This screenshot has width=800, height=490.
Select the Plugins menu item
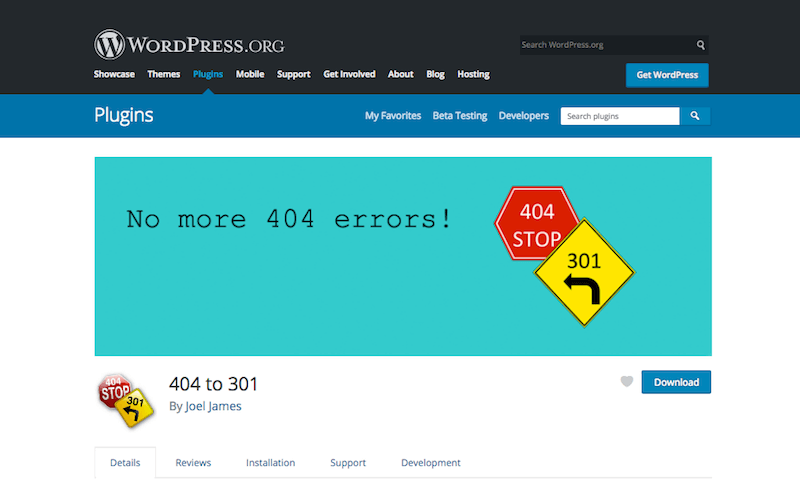click(x=208, y=74)
